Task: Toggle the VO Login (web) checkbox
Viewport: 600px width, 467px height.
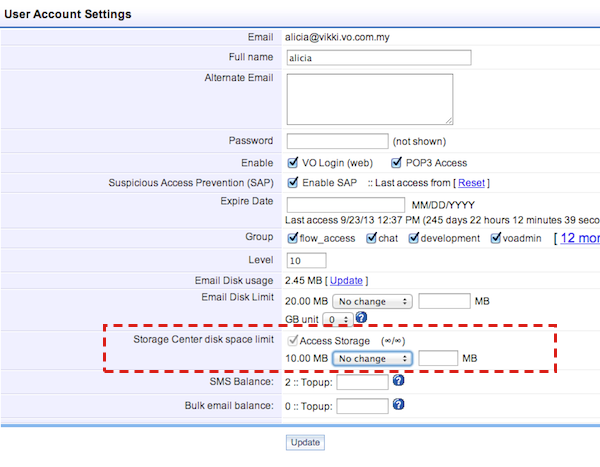Action: (x=293, y=163)
